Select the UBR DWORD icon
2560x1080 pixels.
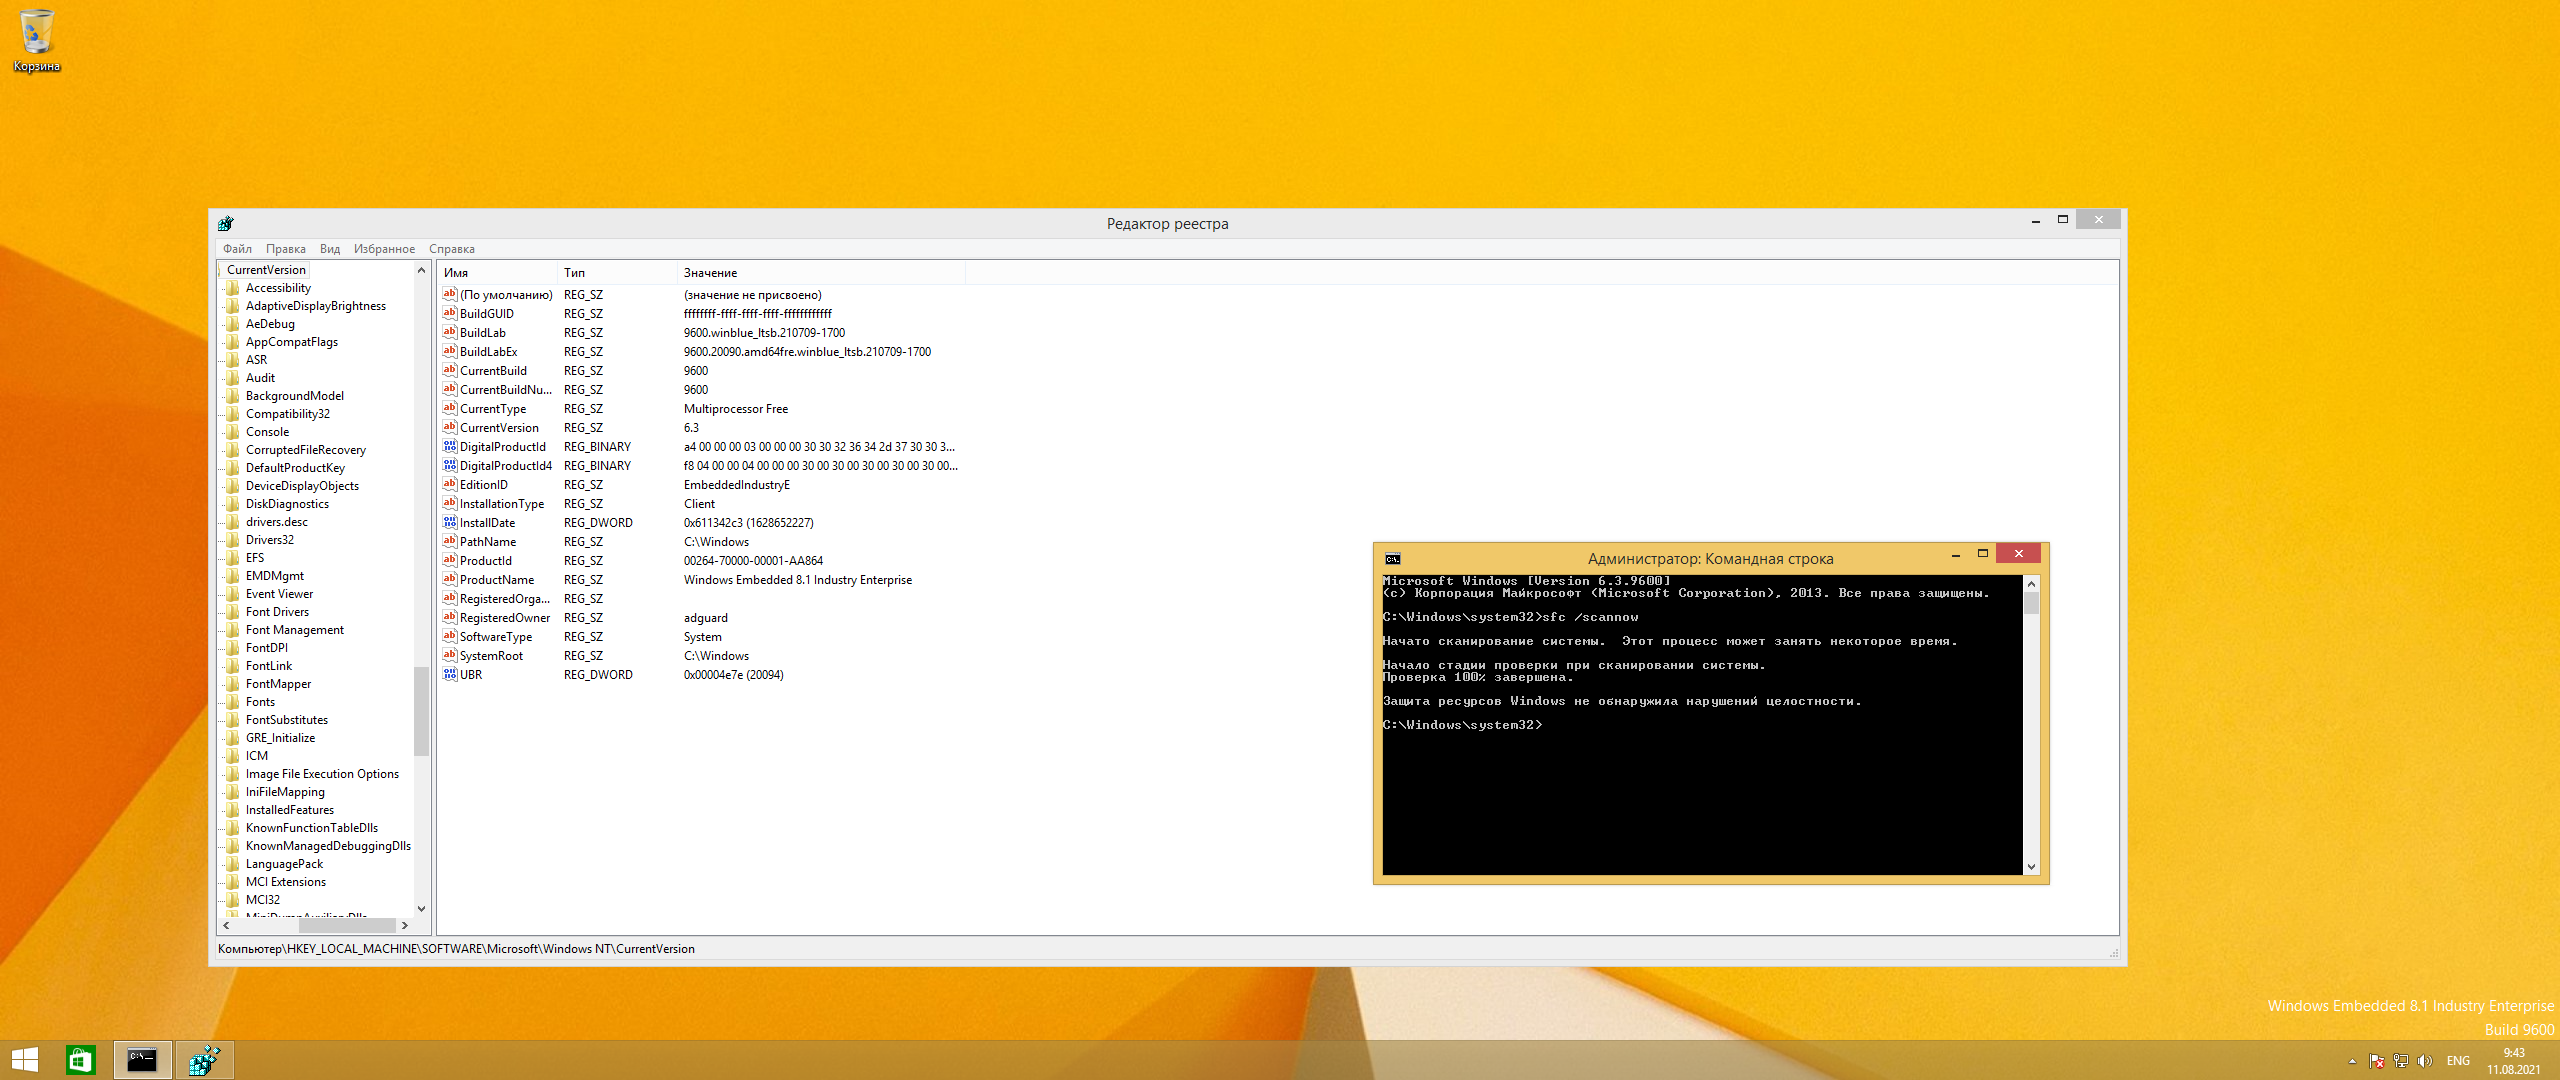450,674
